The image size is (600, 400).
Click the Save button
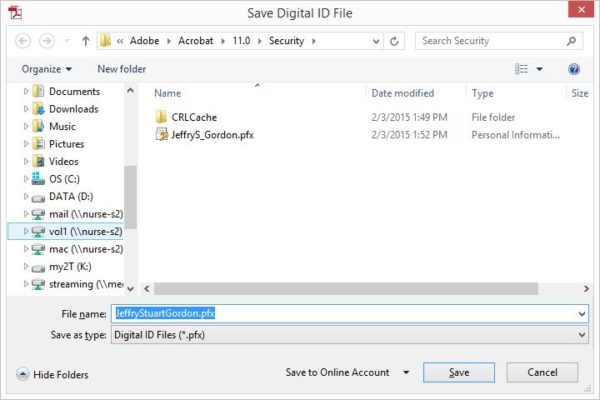(459, 372)
